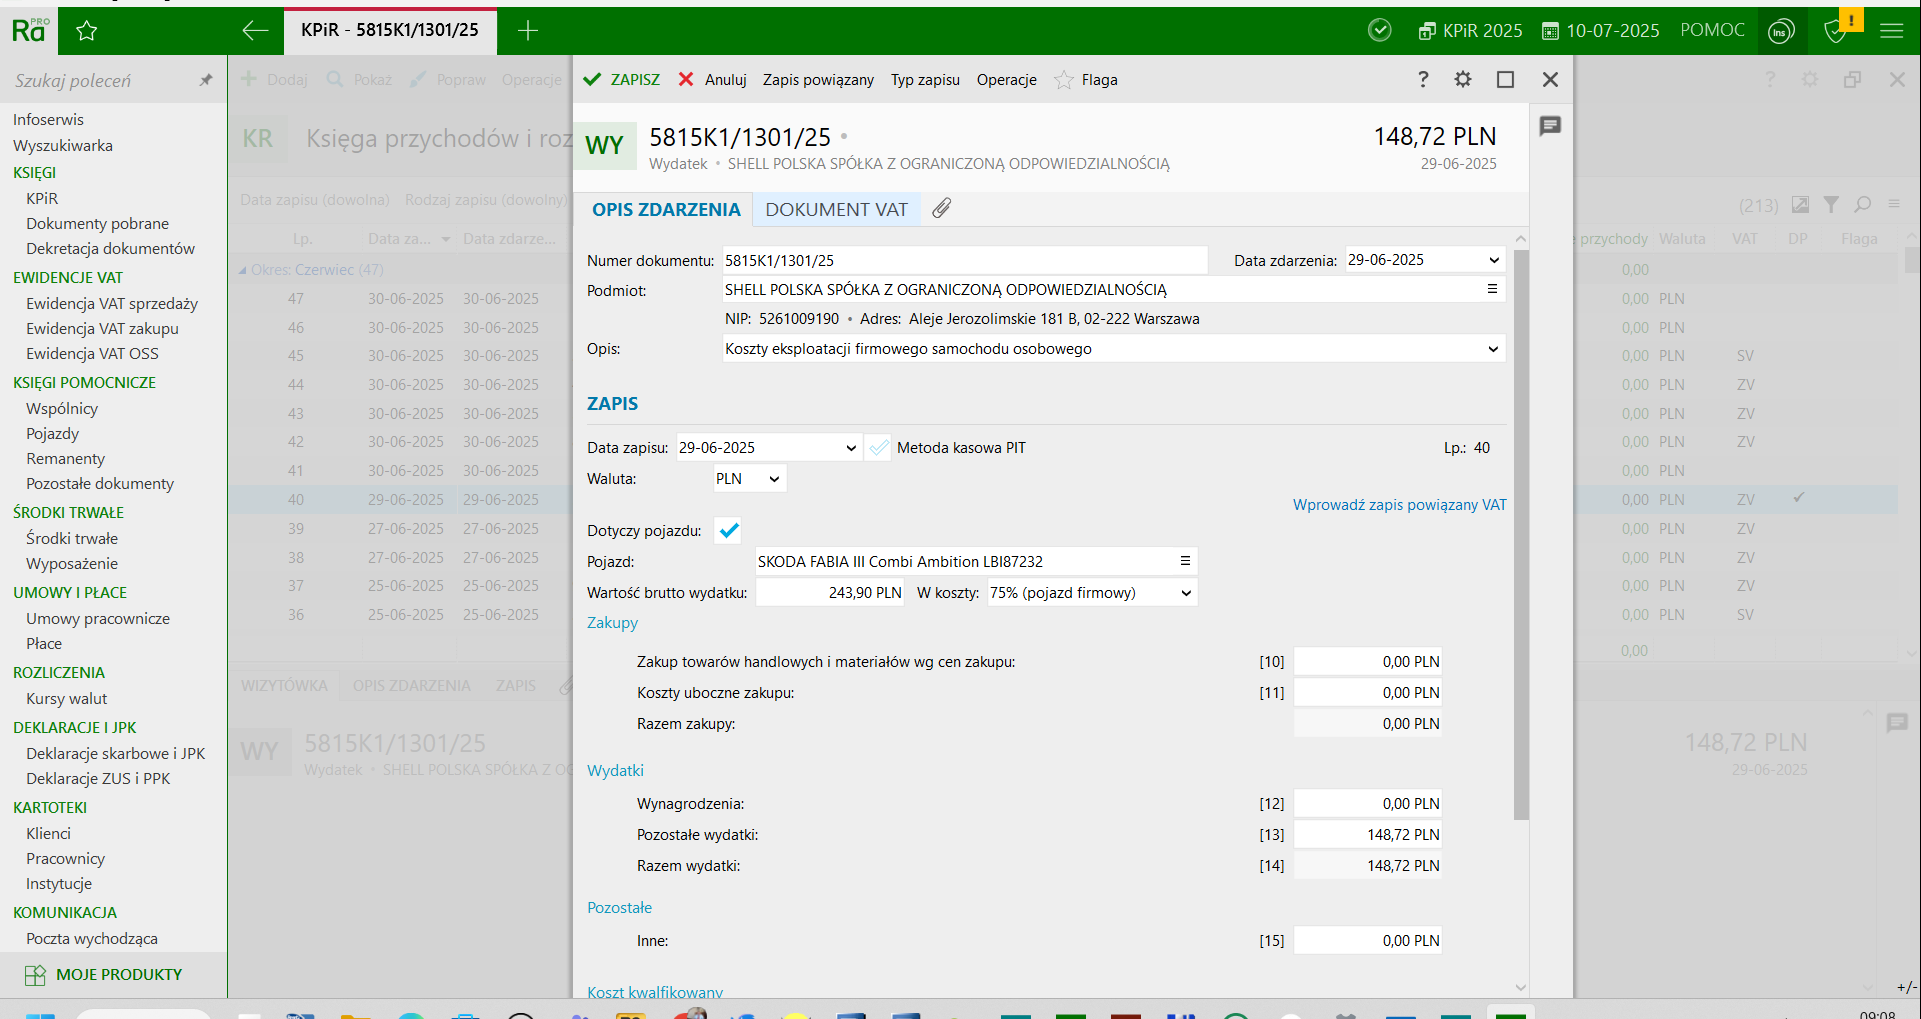The width and height of the screenshot is (1921, 1019).
Task: Open the hamburger main menu icon
Action: (x=1891, y=31)
